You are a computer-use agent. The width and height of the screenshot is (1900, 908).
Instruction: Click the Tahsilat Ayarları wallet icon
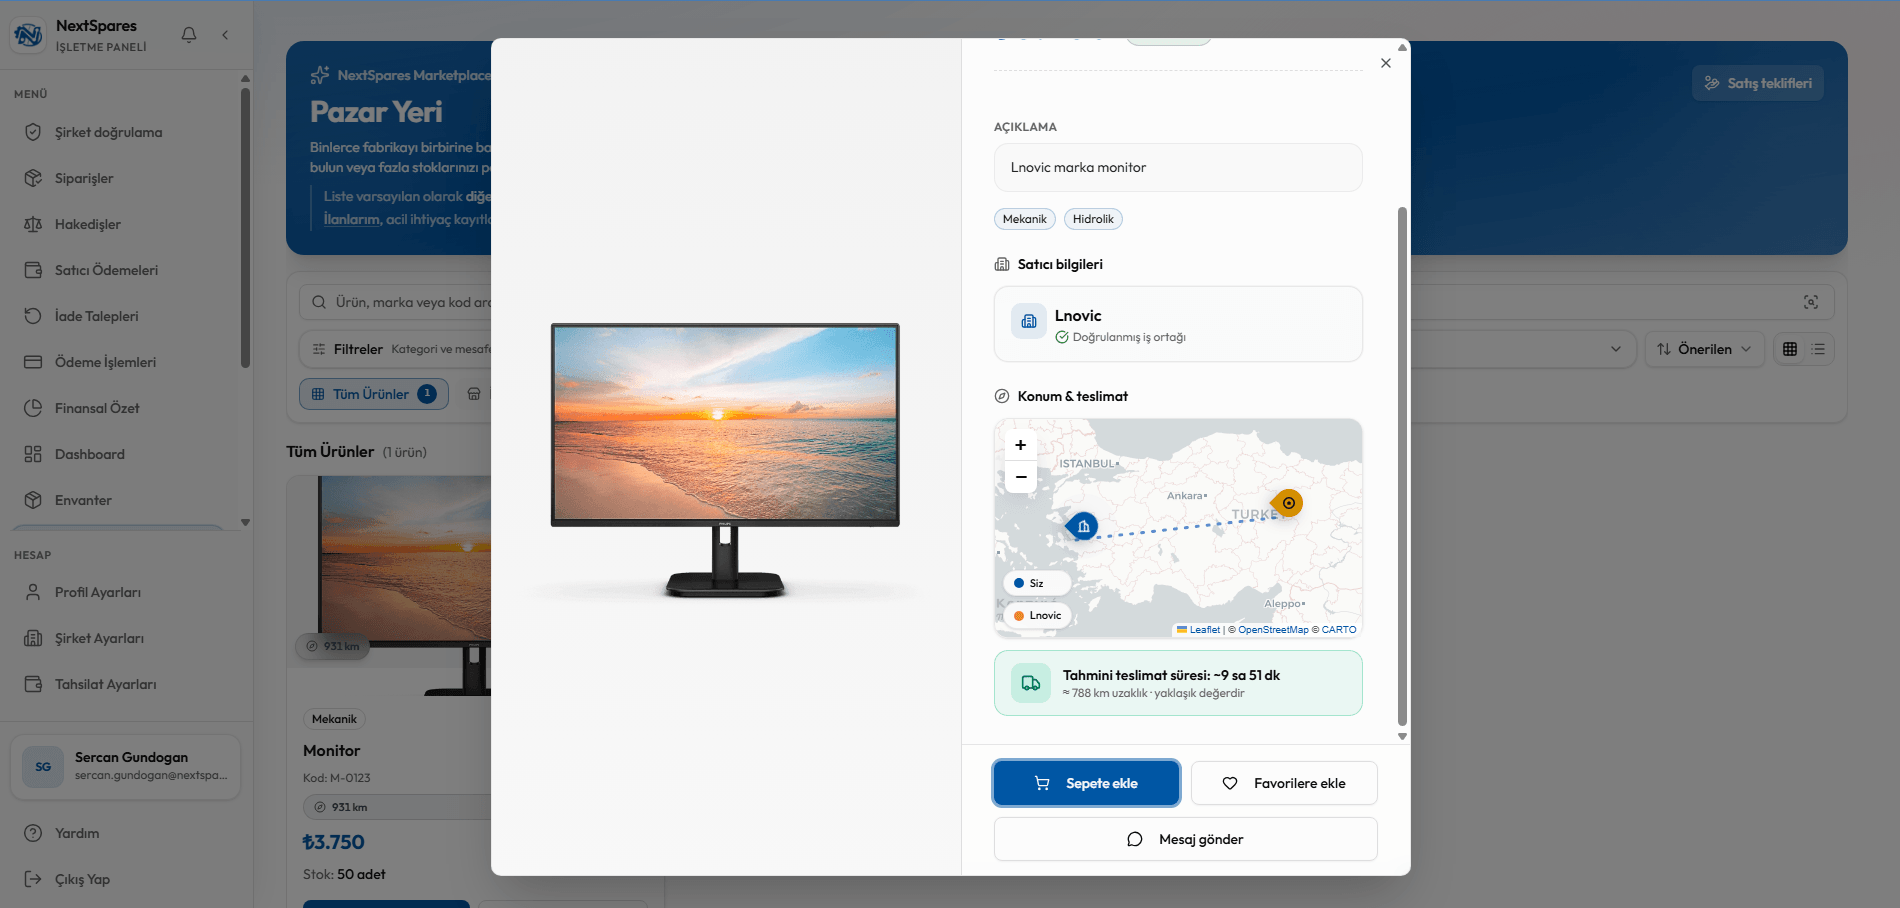coord(33,684)
